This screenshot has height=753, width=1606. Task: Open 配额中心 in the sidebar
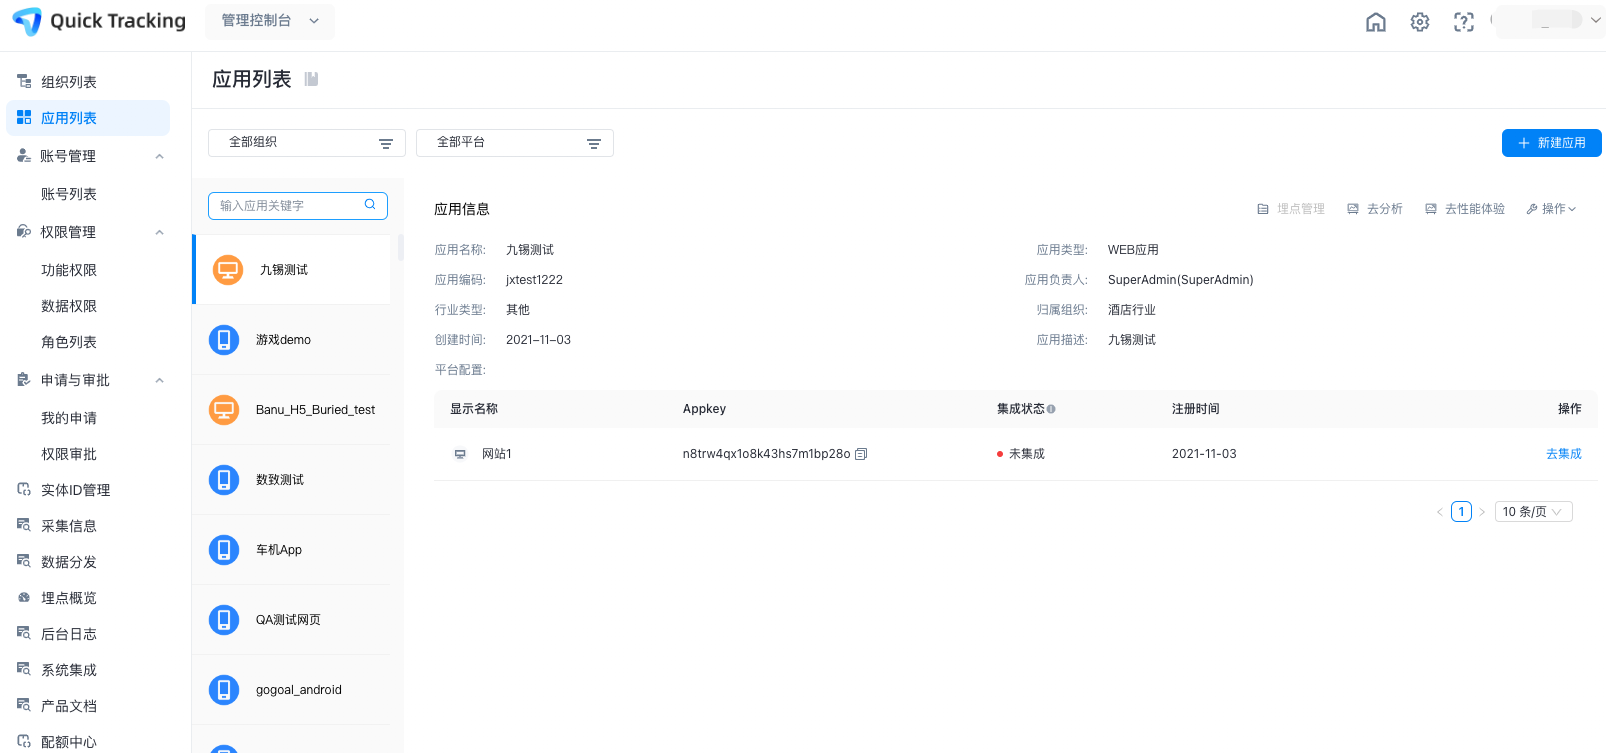(69, 742)
